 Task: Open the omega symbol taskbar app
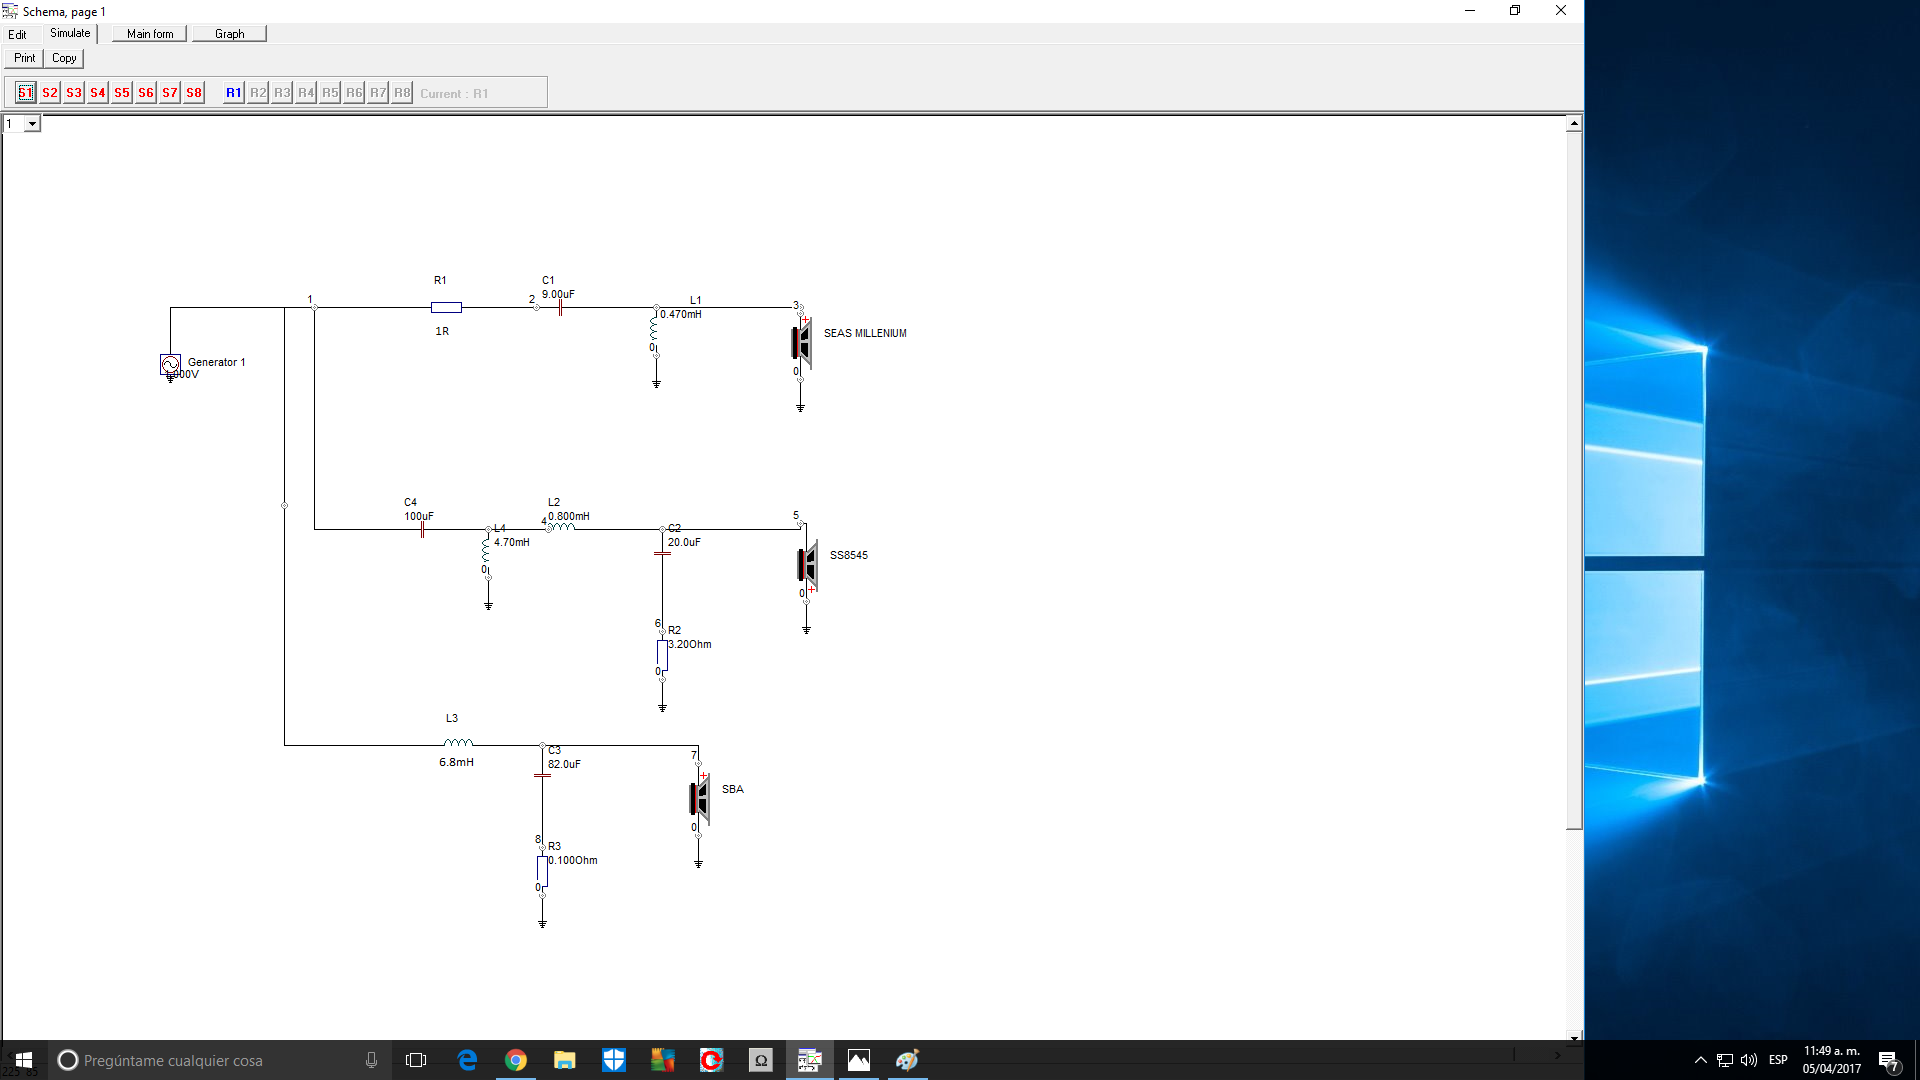[x=761, y=1060]
